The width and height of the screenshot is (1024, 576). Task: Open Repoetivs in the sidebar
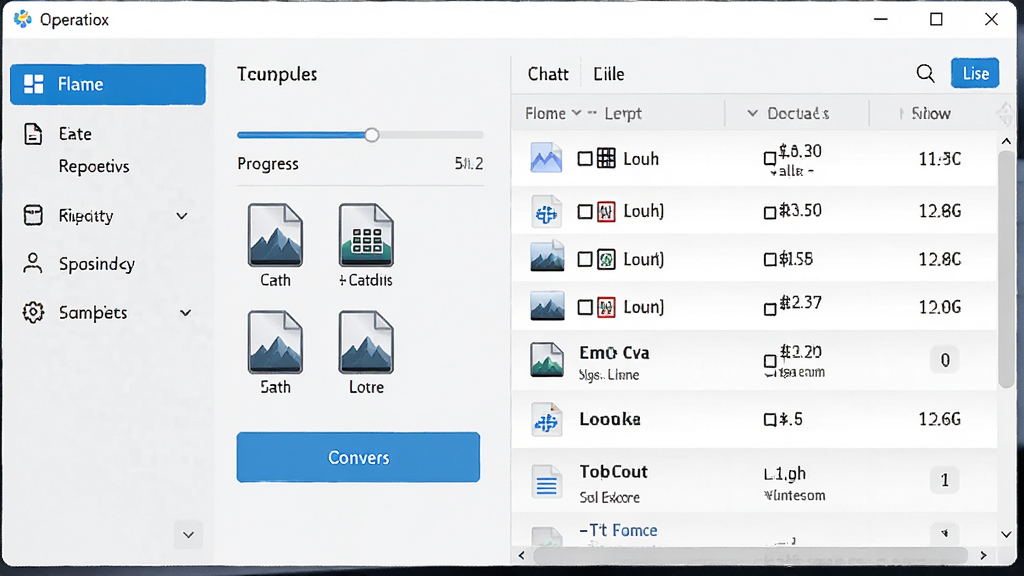[x=94, y=166]
